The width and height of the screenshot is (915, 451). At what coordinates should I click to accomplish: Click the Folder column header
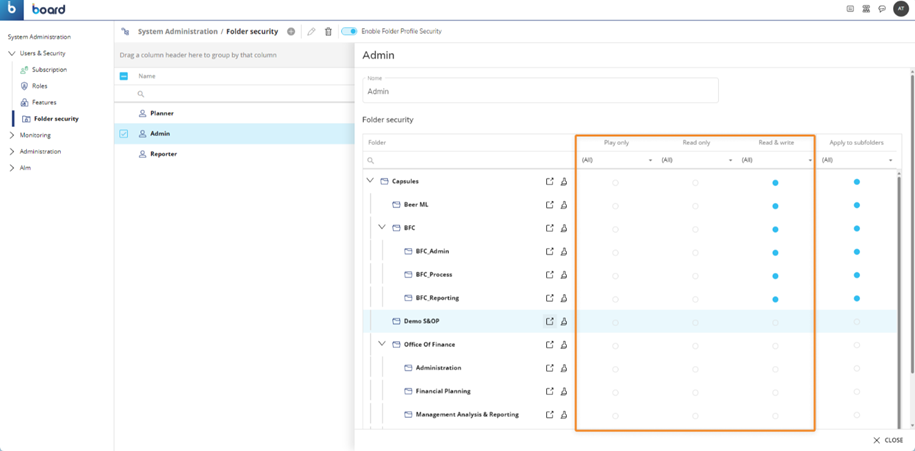click(377, 142)
